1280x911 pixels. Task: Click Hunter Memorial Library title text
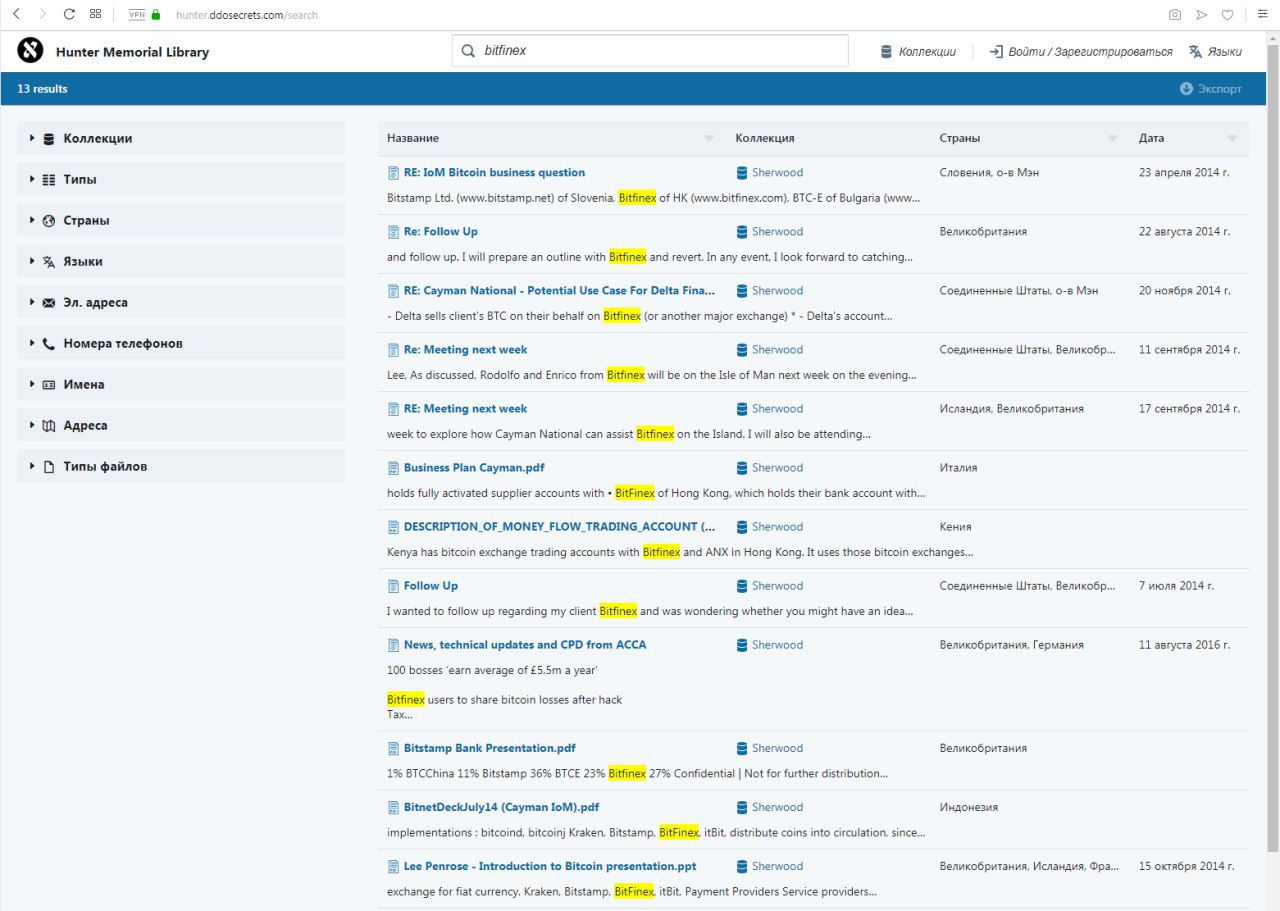tap(132, 52)
